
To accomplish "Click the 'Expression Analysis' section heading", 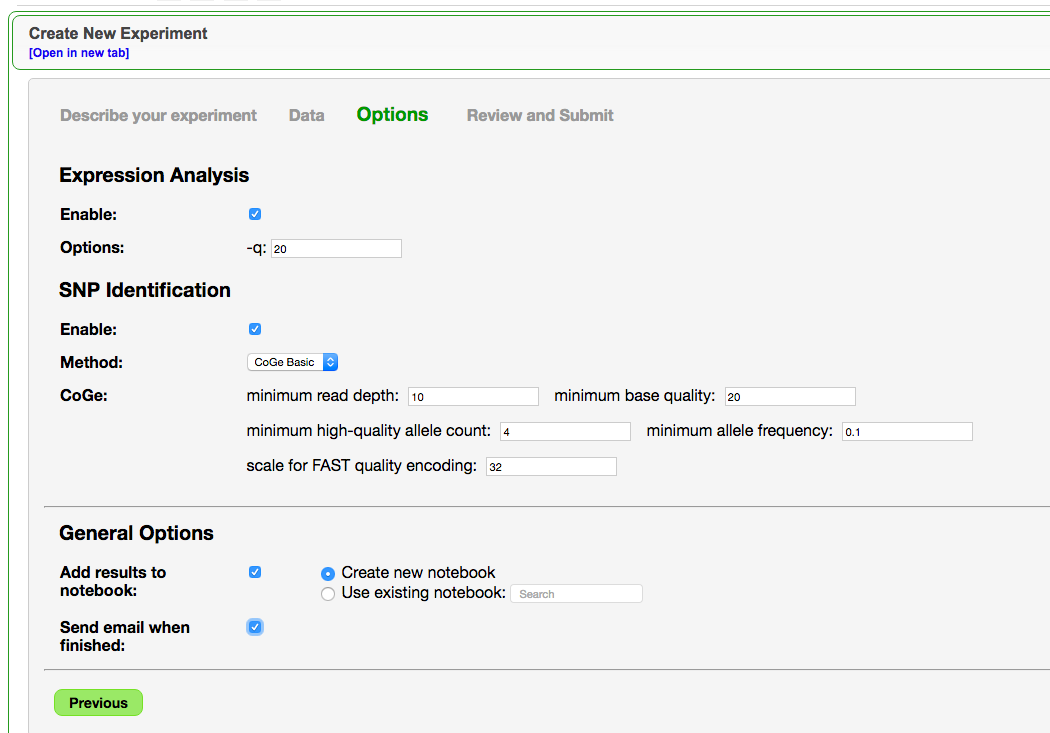I will coord(154,175).
